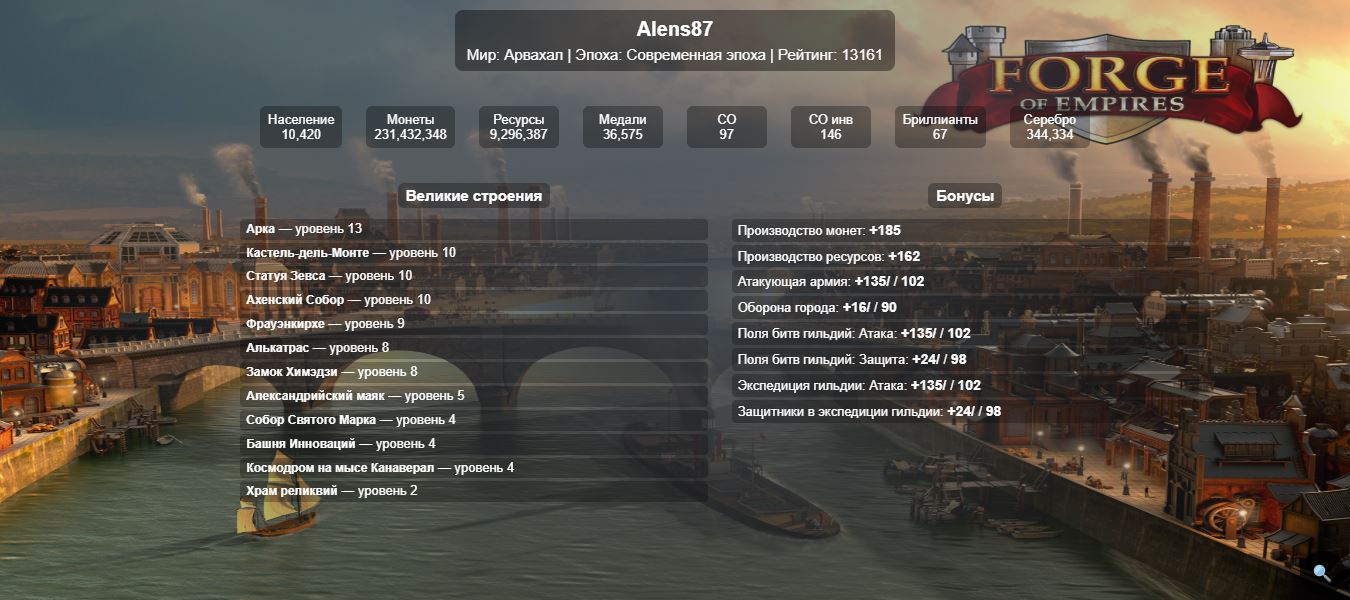Click the Ресурсы stat box

518,127
